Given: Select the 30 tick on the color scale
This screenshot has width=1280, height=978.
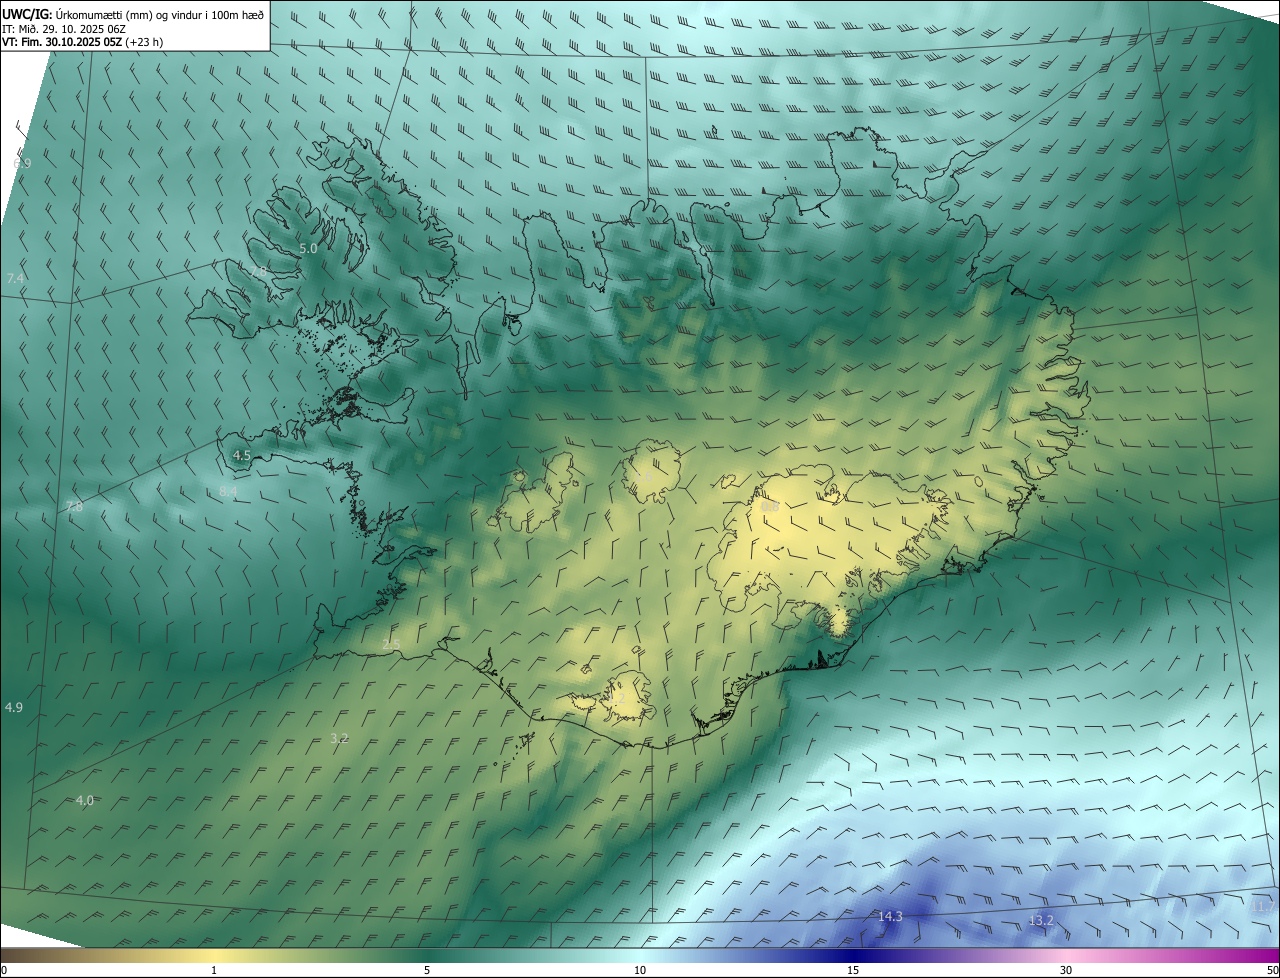Looking at the screenshot, I should 1066,970.
